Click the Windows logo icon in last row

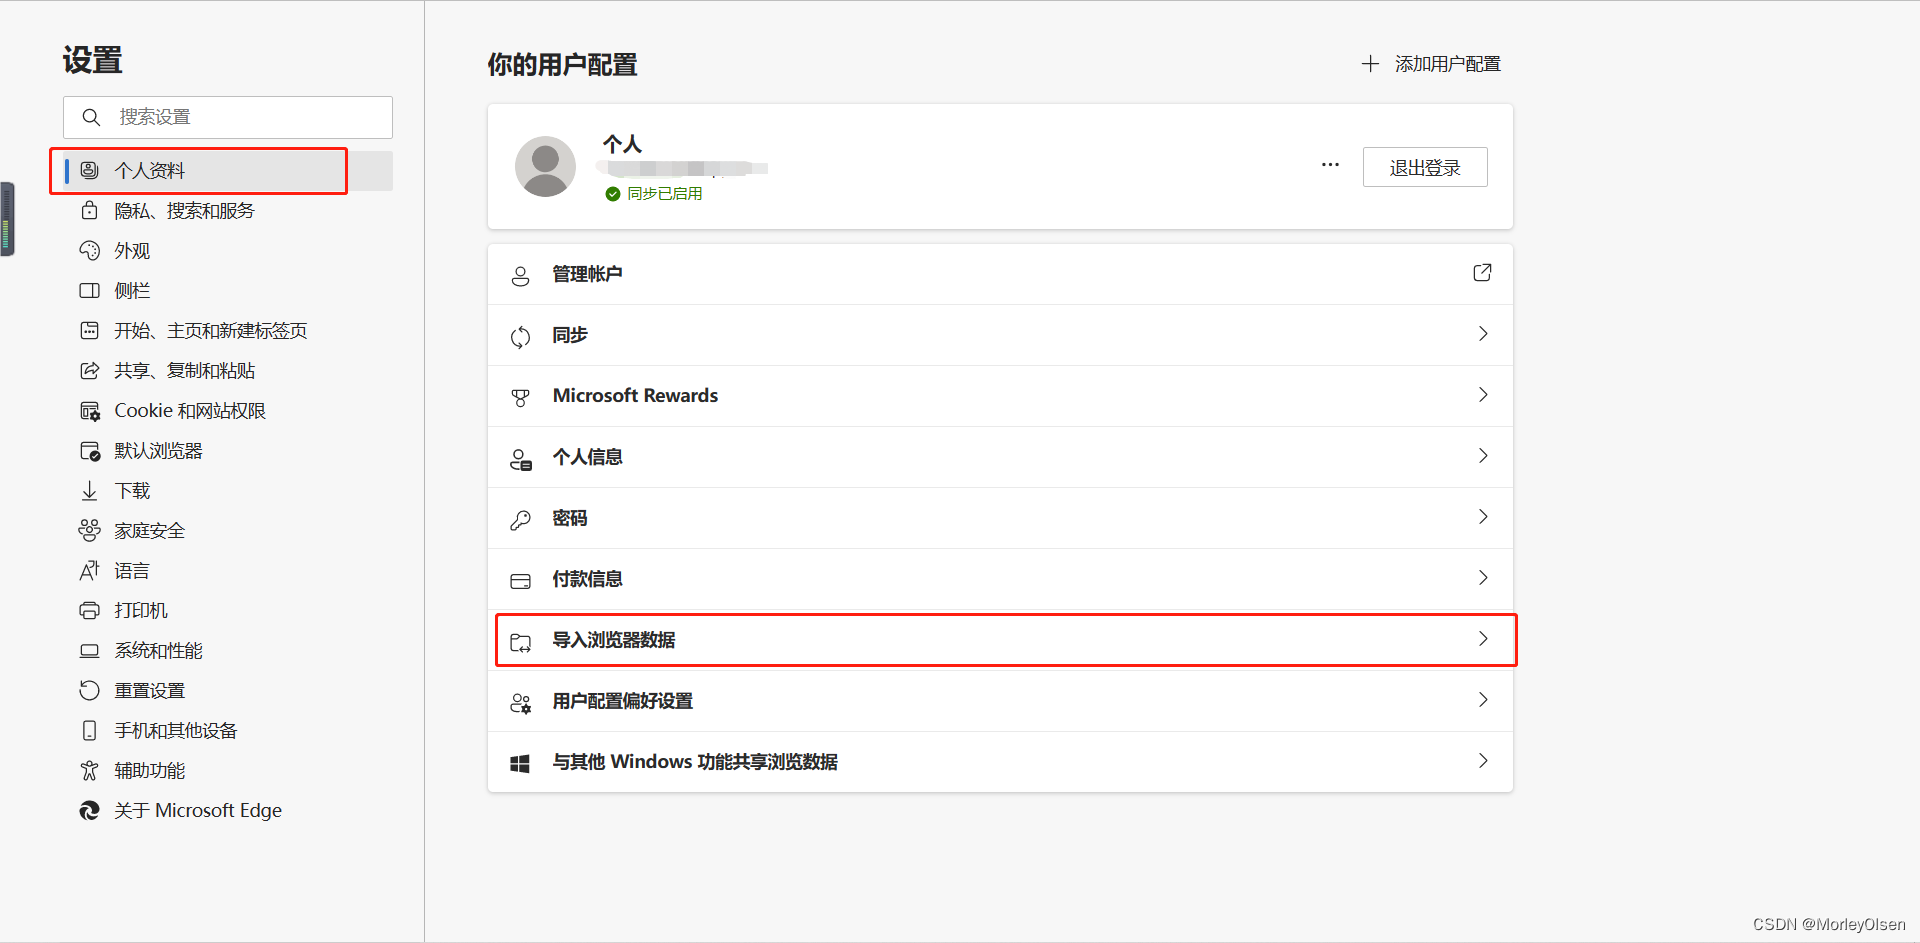tap(520, 764)
